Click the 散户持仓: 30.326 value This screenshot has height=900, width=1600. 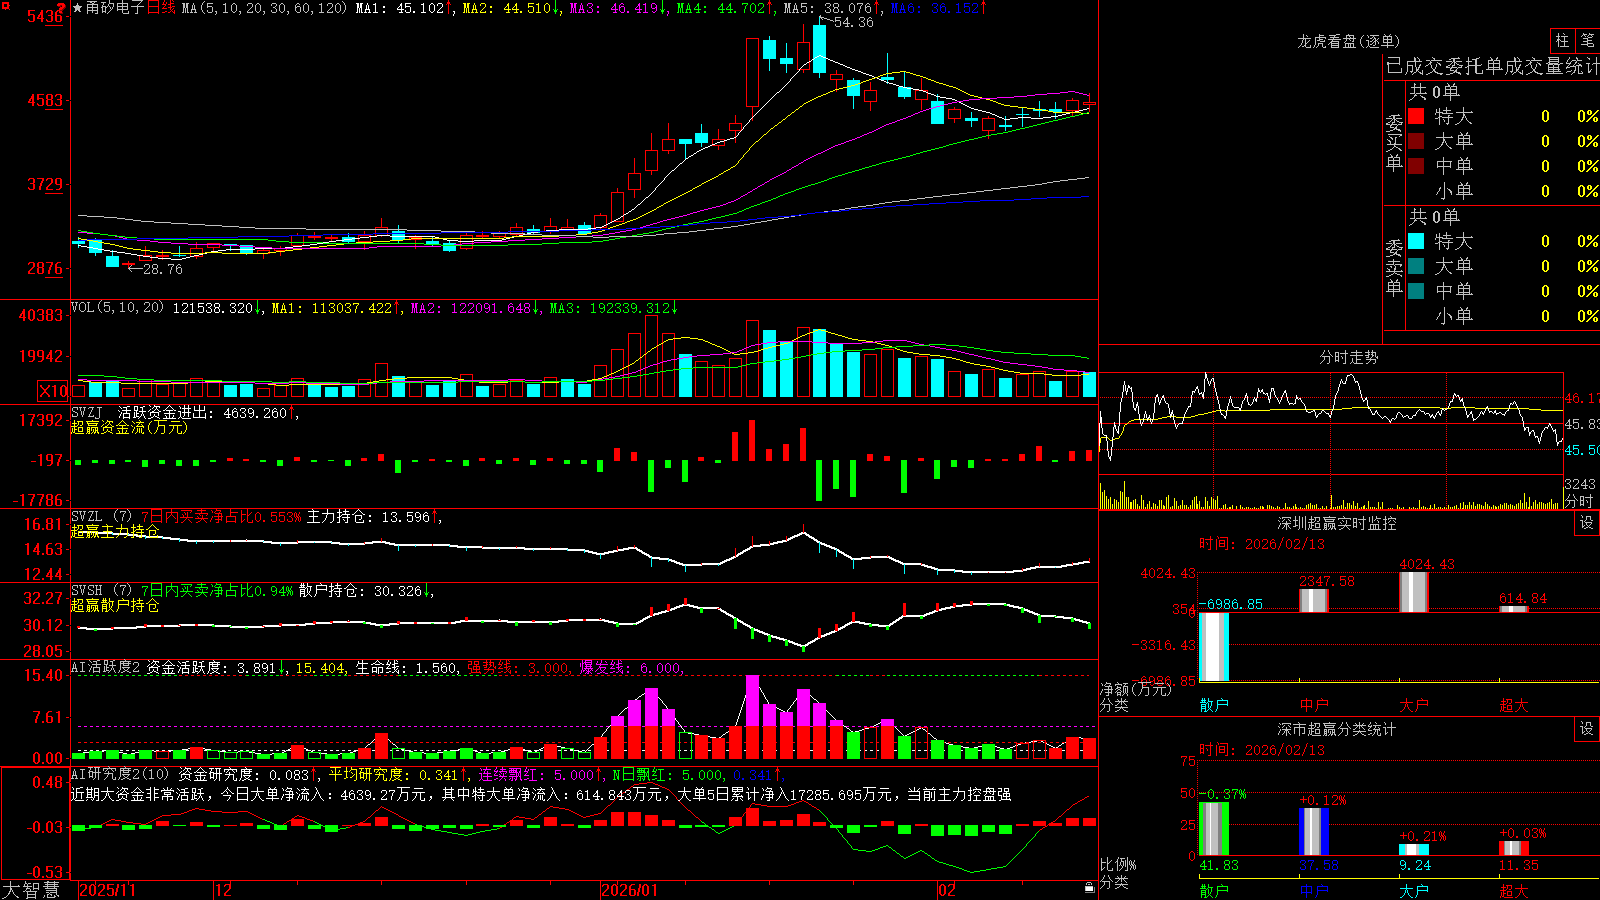coord(365,591)
